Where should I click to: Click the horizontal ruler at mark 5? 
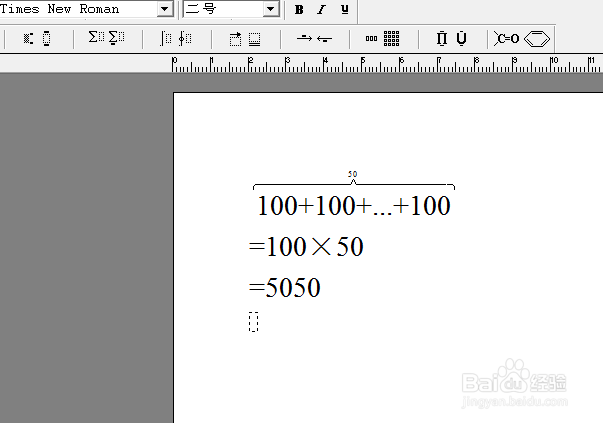(x=362, y=64)
